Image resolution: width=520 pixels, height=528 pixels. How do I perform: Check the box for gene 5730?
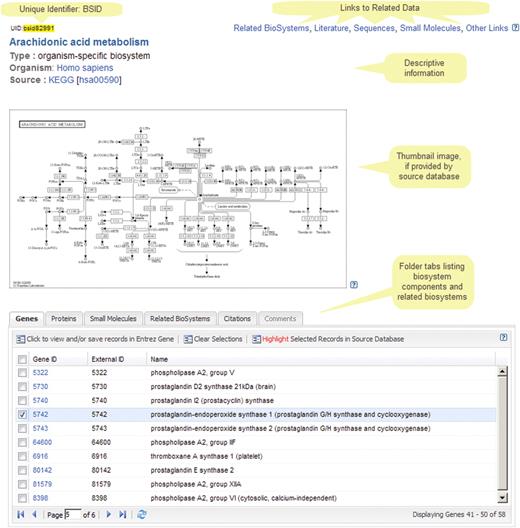point(22,387)
